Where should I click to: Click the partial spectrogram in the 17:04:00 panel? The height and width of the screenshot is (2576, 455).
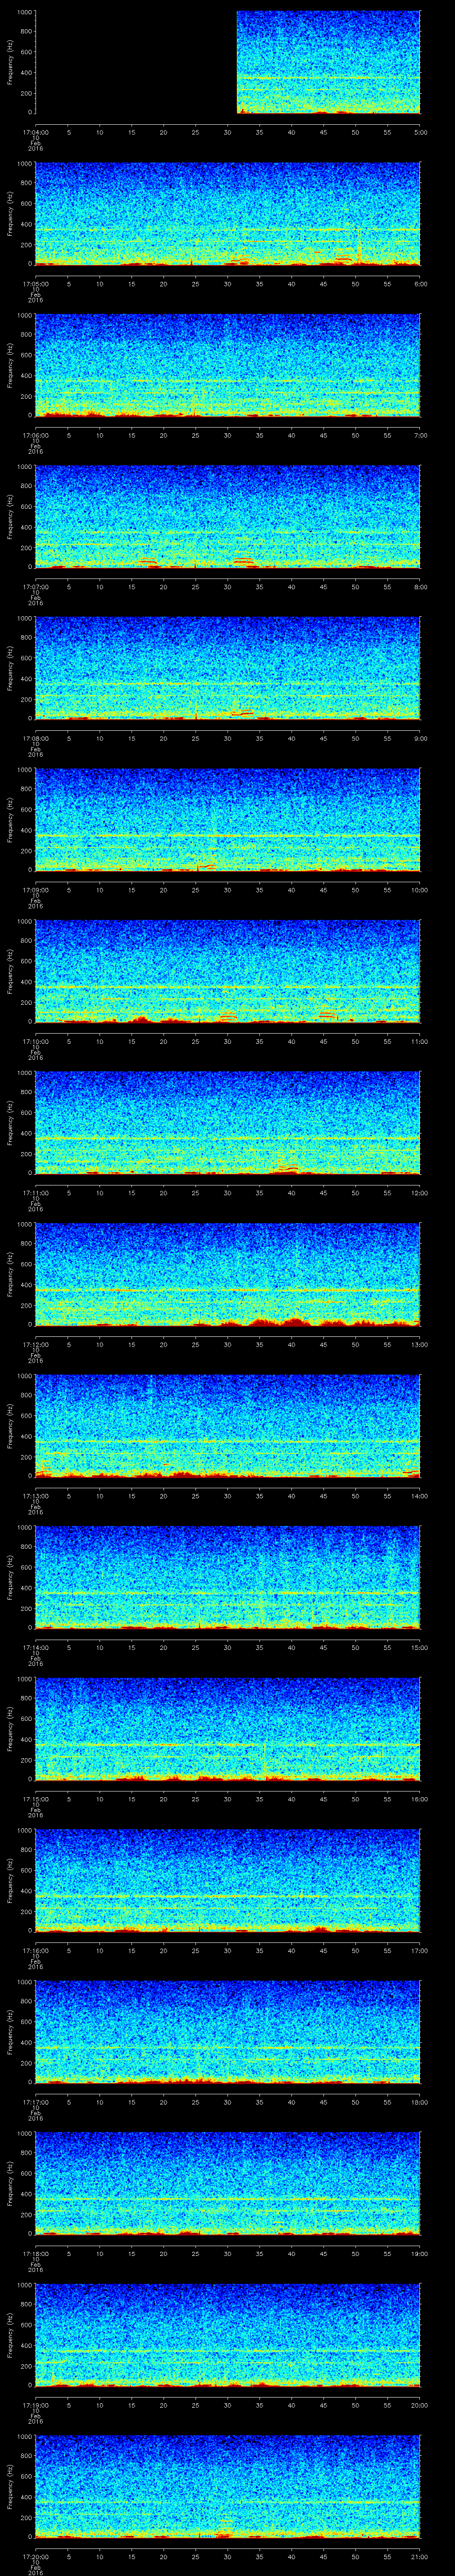328,62
